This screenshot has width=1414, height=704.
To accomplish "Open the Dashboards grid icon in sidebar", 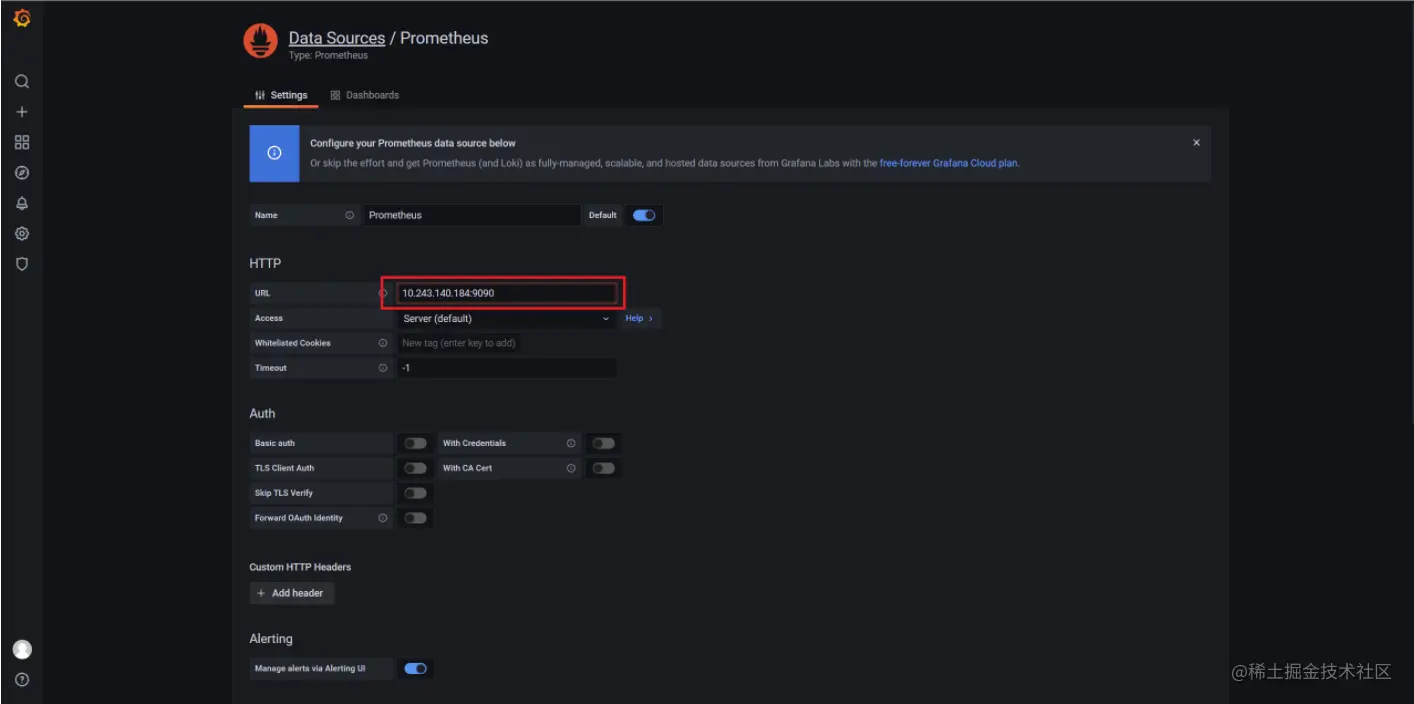I will tap(22, 142).
